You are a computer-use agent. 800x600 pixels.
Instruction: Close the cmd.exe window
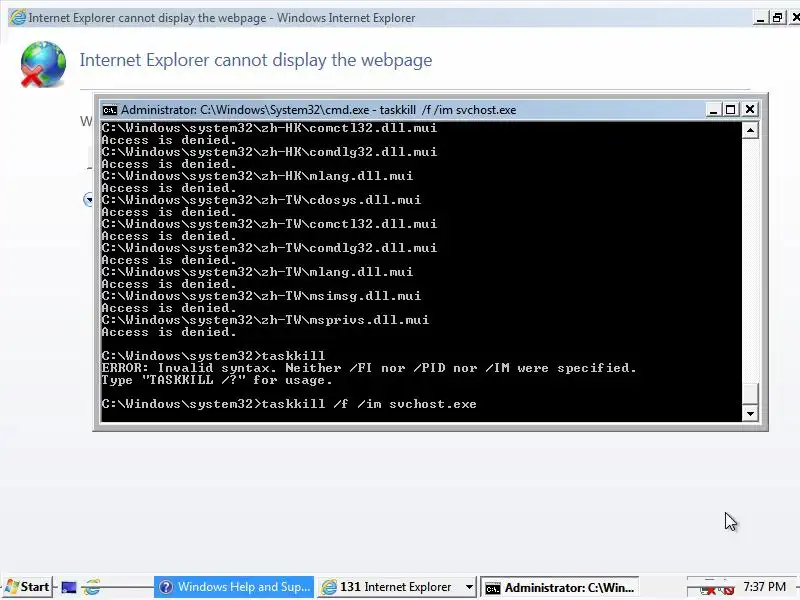click(749, 109)
